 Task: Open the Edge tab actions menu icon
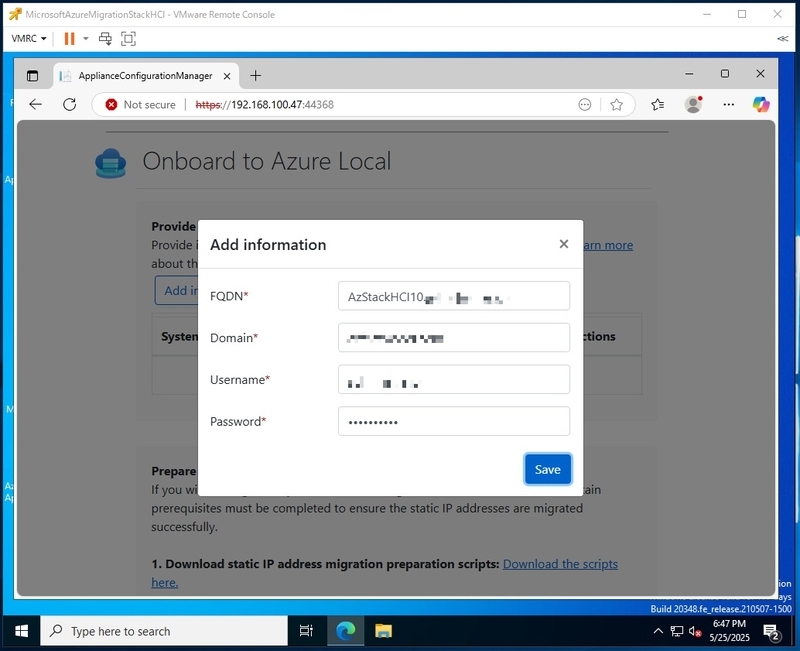pyautogui.click(x=33, y=76)
